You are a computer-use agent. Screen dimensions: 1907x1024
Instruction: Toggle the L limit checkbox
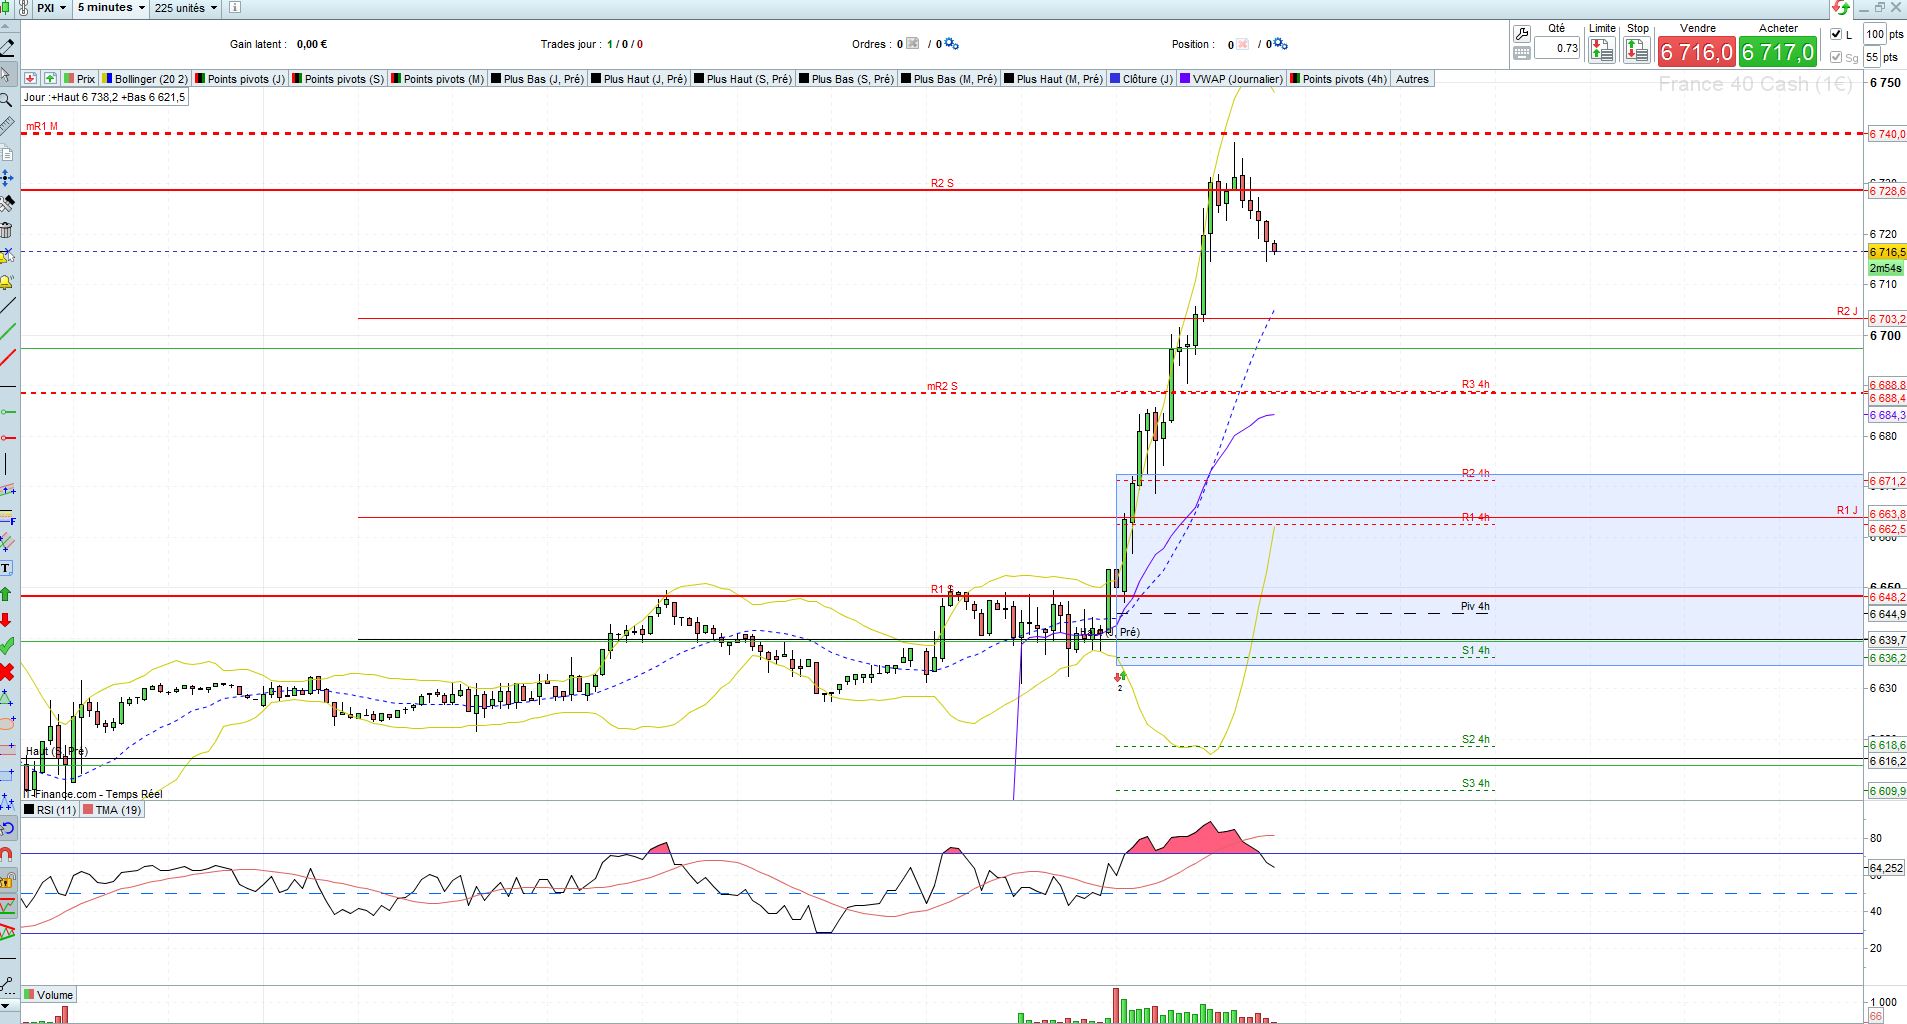(1836, 34)
